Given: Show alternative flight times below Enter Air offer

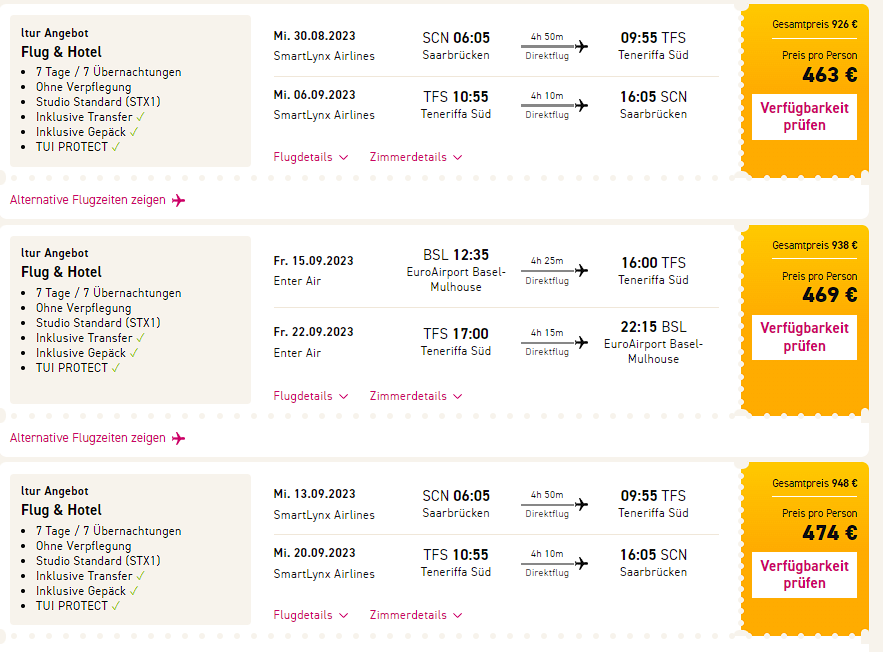Looking at the screenshot, I should (x=88, y=438).
